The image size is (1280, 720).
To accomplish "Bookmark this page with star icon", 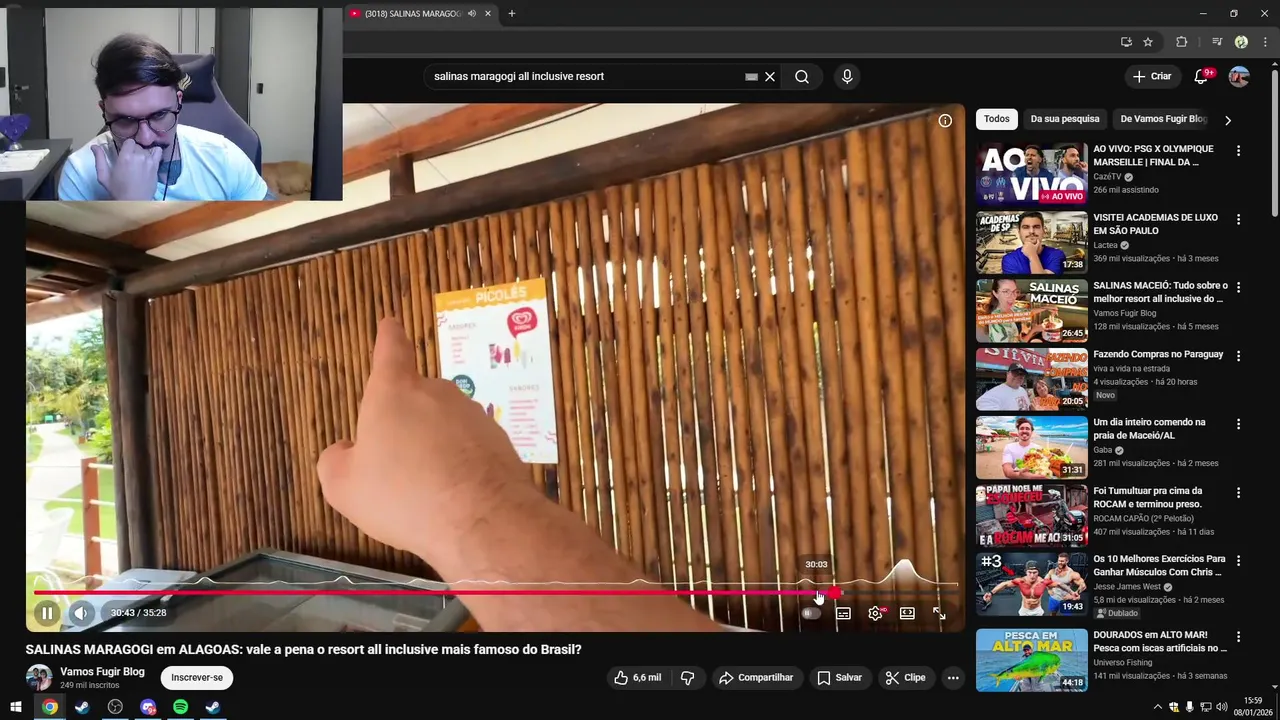I will [x=1148, y=42].
